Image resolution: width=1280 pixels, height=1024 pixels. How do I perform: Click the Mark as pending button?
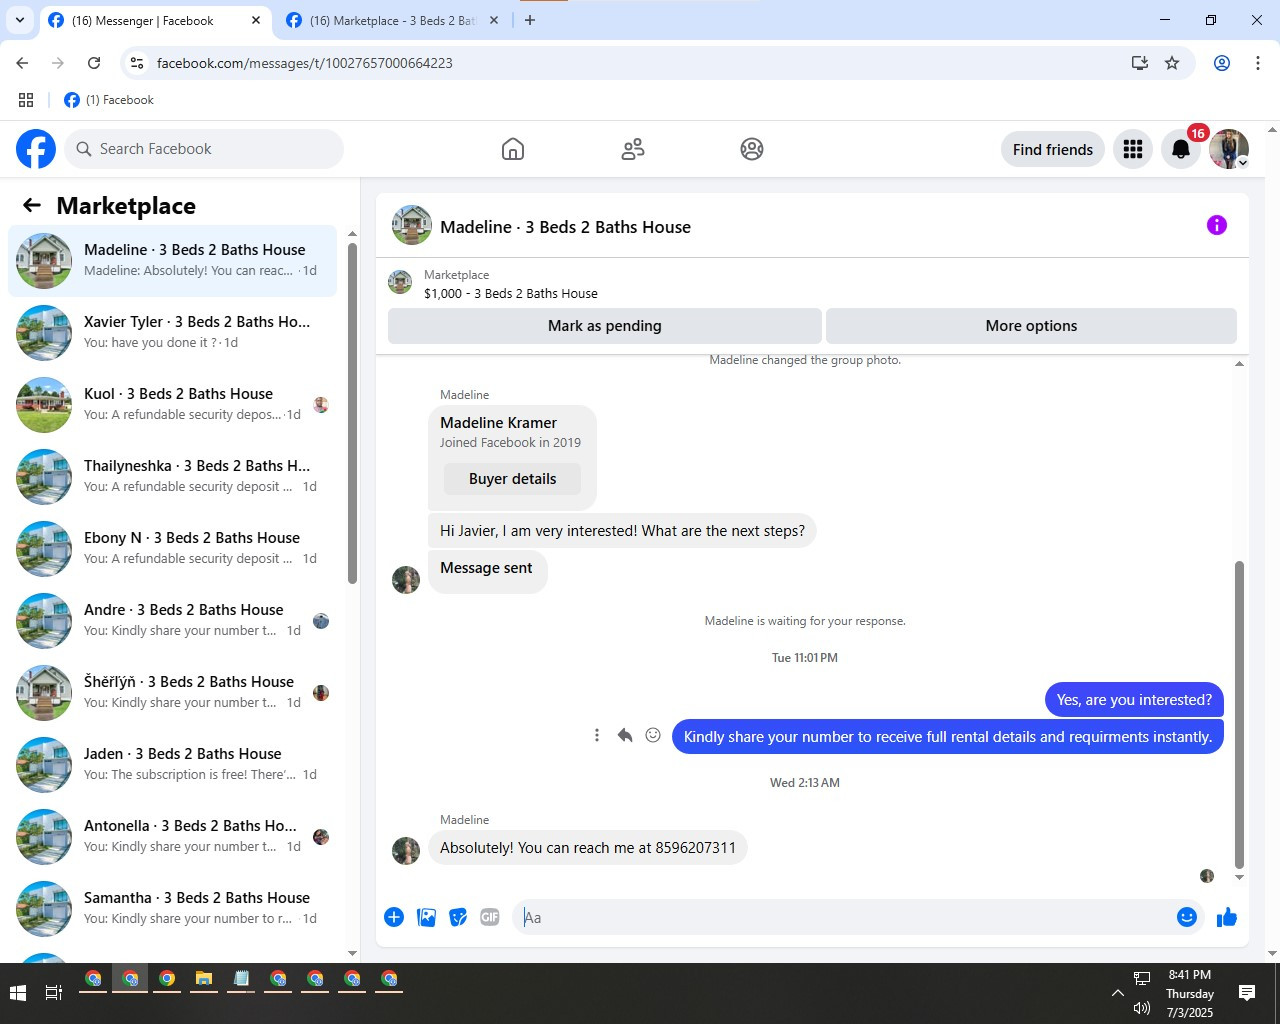pos(605,326)
